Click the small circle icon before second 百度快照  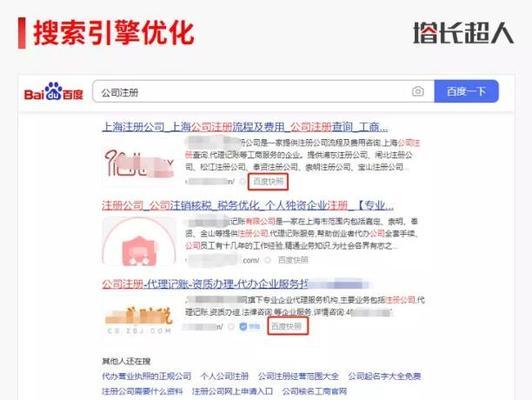click(x=268, y=260)
